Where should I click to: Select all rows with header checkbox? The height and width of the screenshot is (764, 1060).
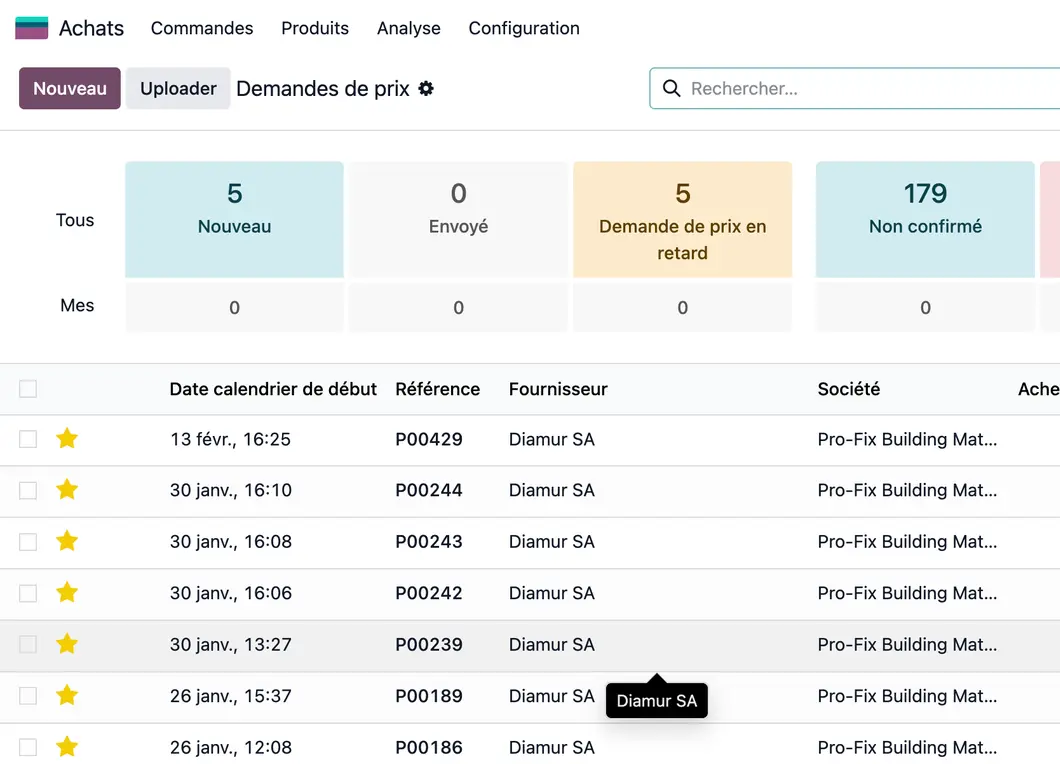(28, 389)
